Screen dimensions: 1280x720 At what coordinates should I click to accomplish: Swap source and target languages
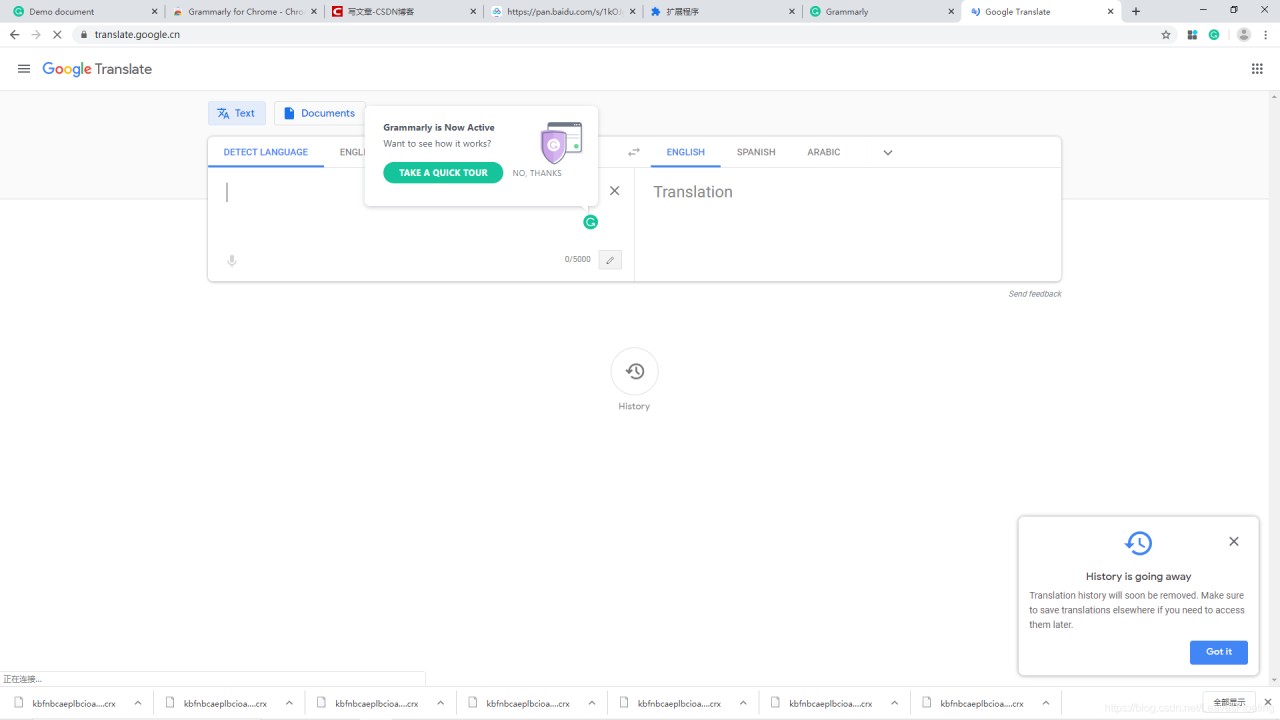633,152
